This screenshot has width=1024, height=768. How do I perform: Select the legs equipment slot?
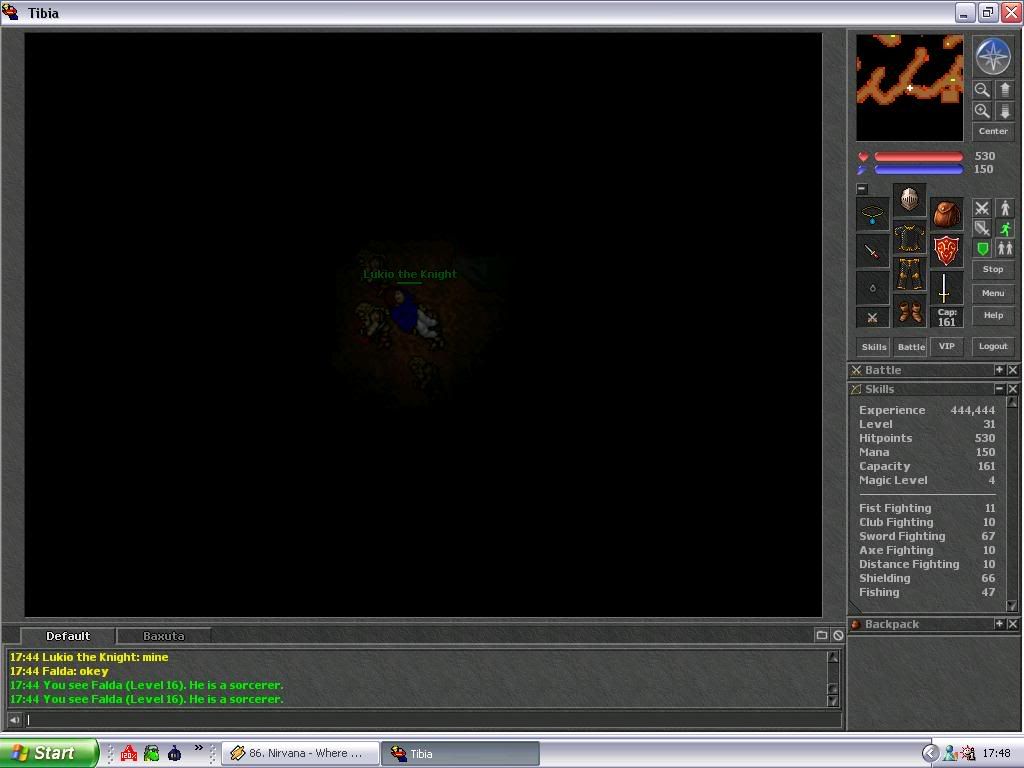tap(909, 274)
